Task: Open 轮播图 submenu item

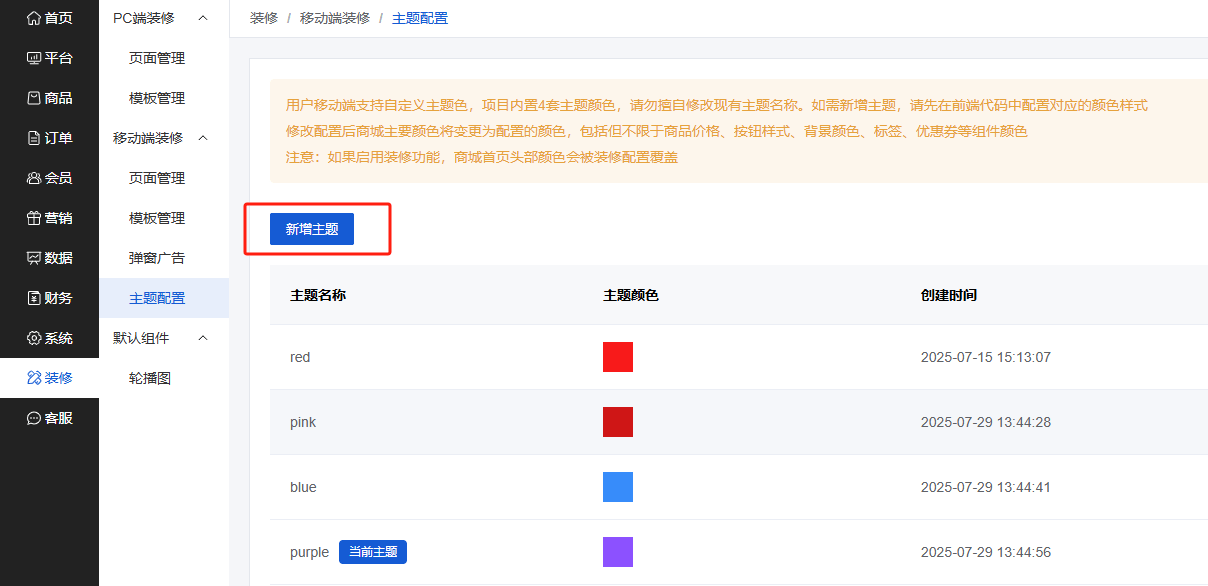Action: click(x=150, y=378)
